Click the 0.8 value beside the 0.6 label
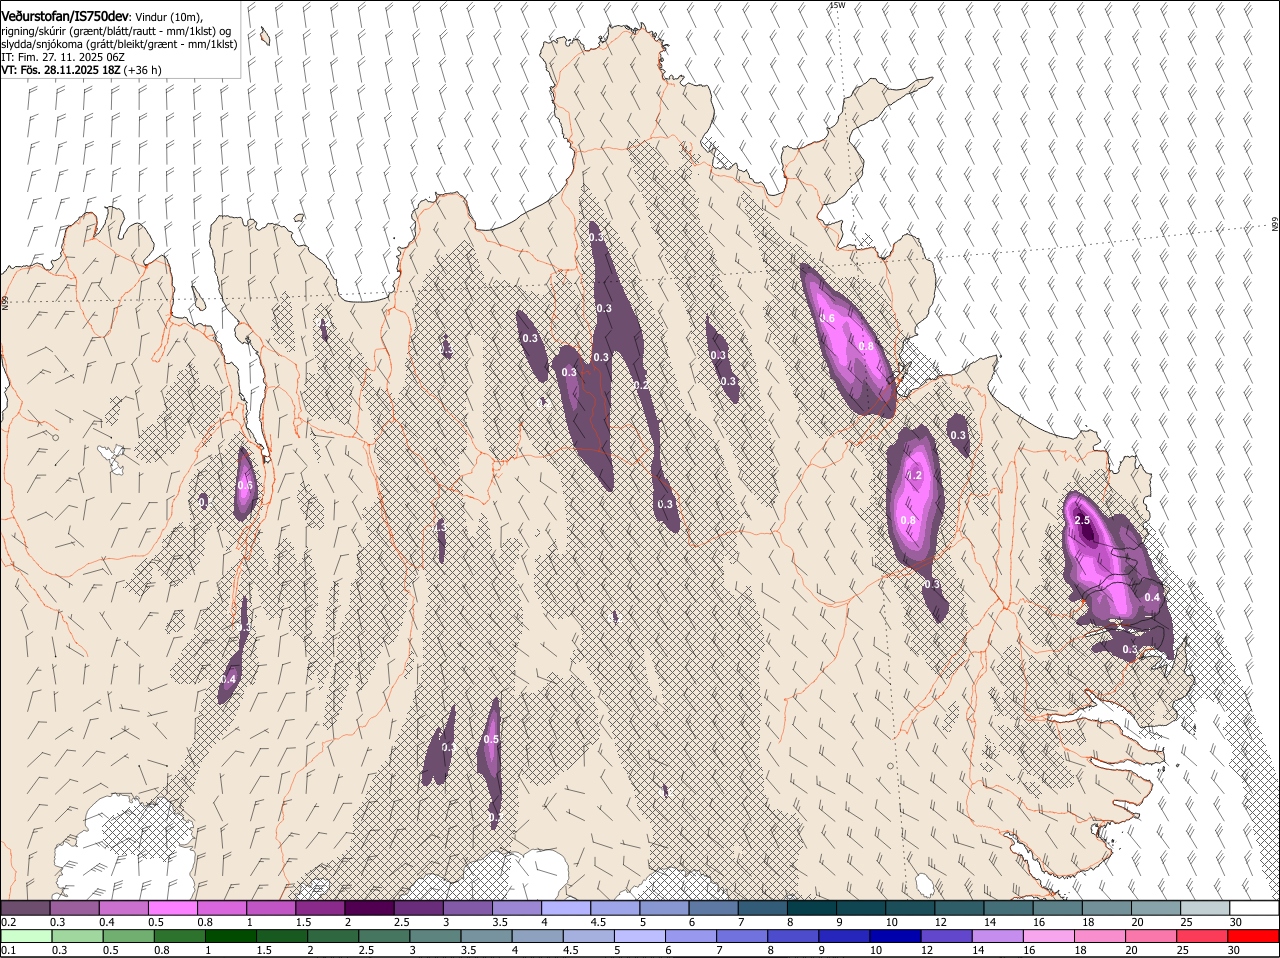Image resolution: width=1280 pixels, height=958 pixels. pyautogui.click(x=866, y=346)
